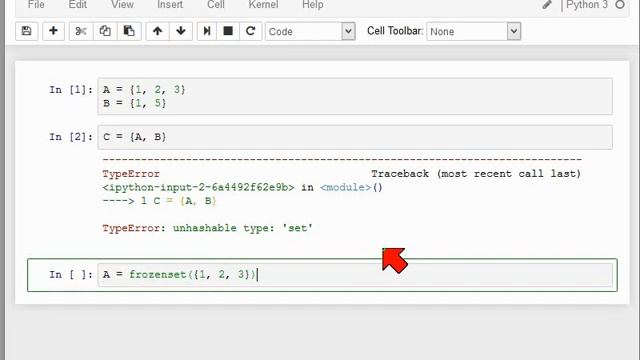Click the pencil edit-mode indicator icon
The image size is (640, 360).
coord(547,5)
